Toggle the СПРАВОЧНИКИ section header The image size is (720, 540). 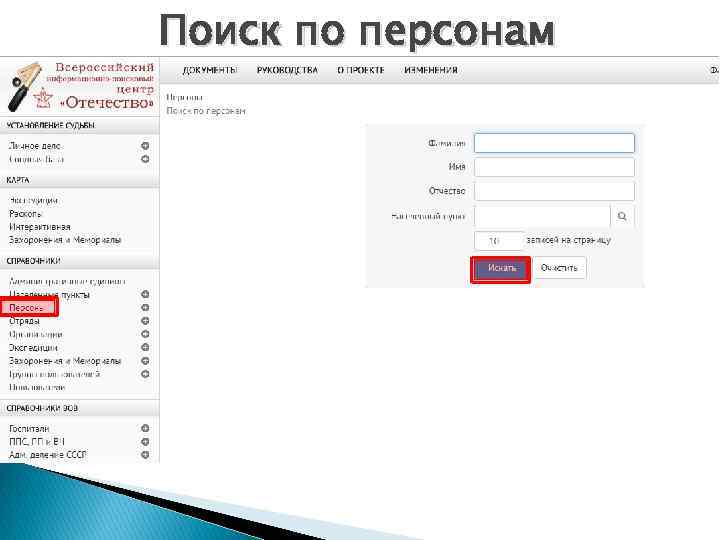(79, 261)
